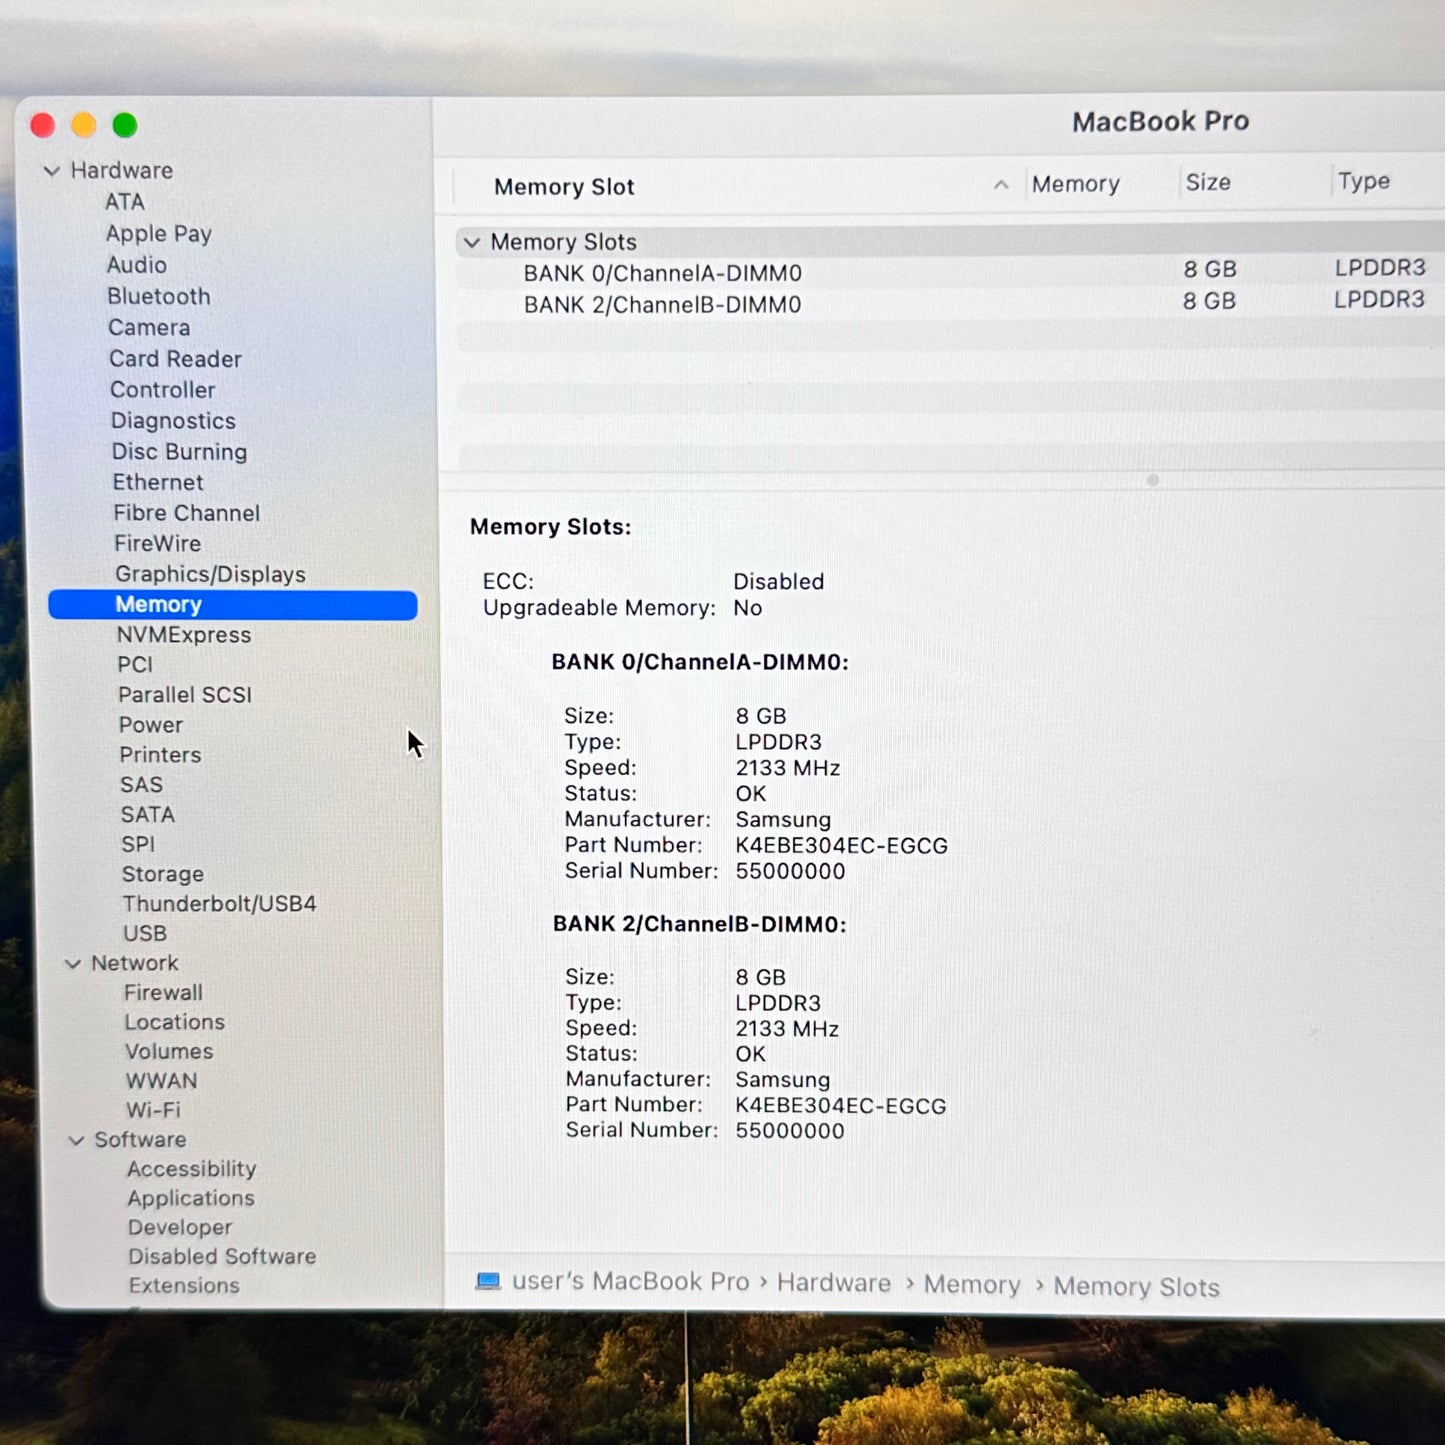Open SAS entry
Screen dimensions: 1445x1445
click(141, 785)
